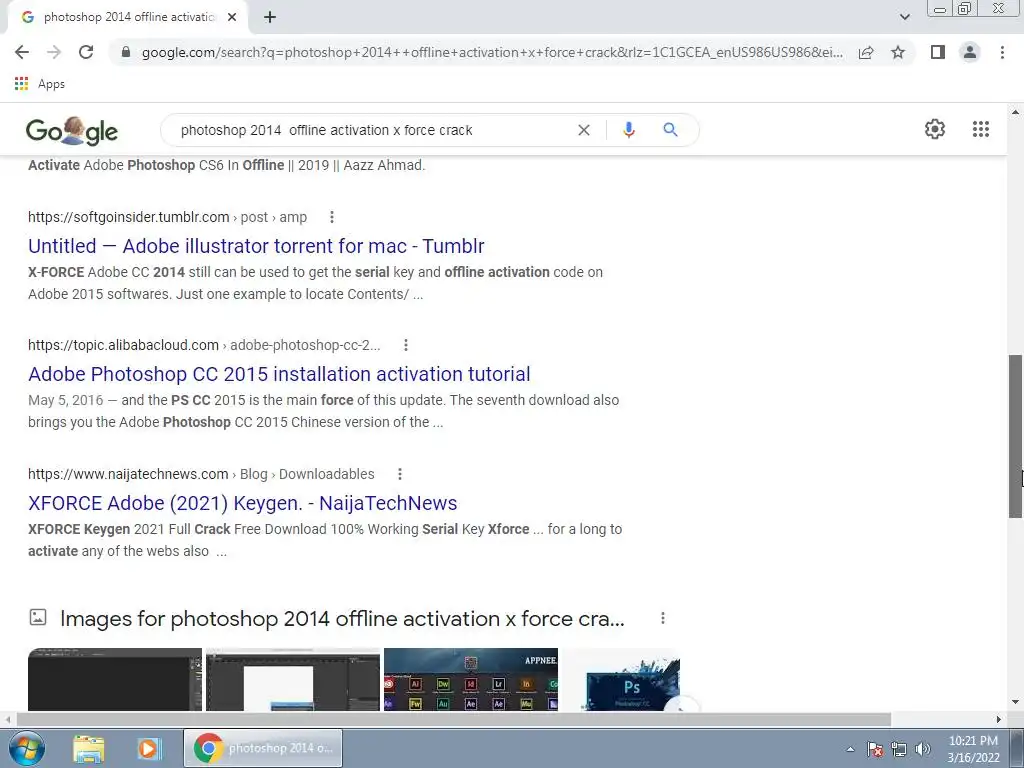Click the Activate Adobe Photoshop CS6 snippet
This screenshot has height=768, width=1024.
tap(227, 165)
